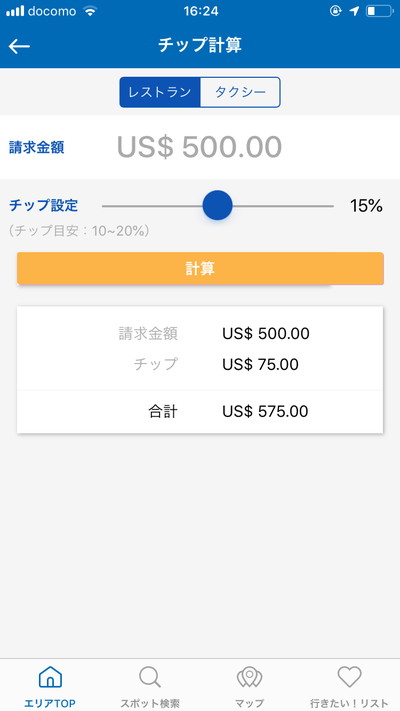This screenshot has height=711, width=400.
Task: Click slider track right of the knob
Action: (x=283, y=206)
